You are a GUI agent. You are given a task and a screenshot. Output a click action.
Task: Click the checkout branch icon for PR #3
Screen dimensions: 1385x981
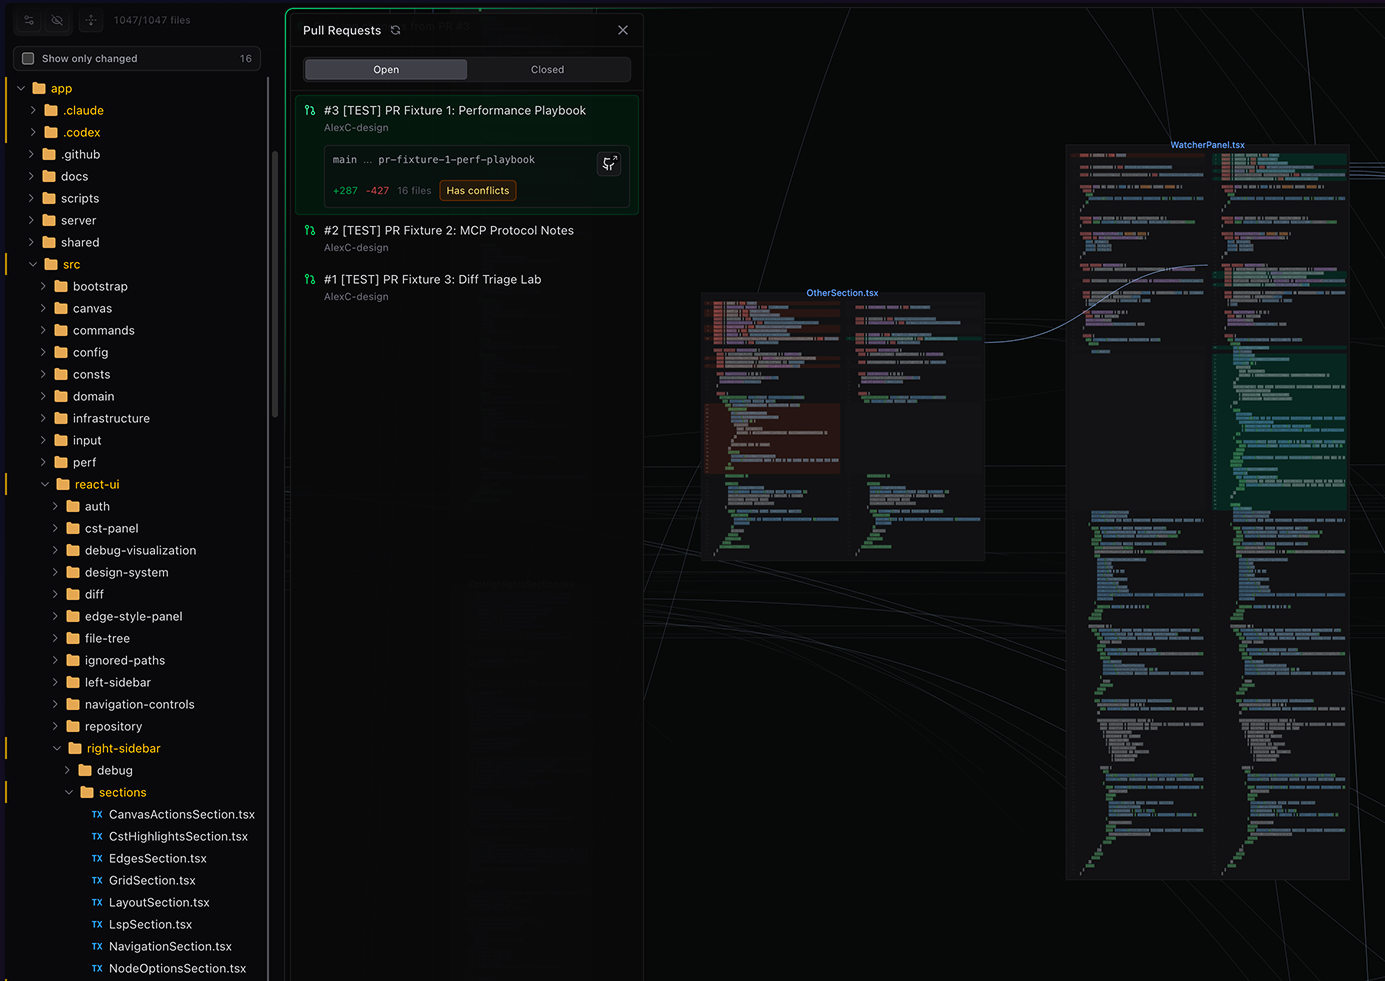pyautogui.click(x=609, y=163)
